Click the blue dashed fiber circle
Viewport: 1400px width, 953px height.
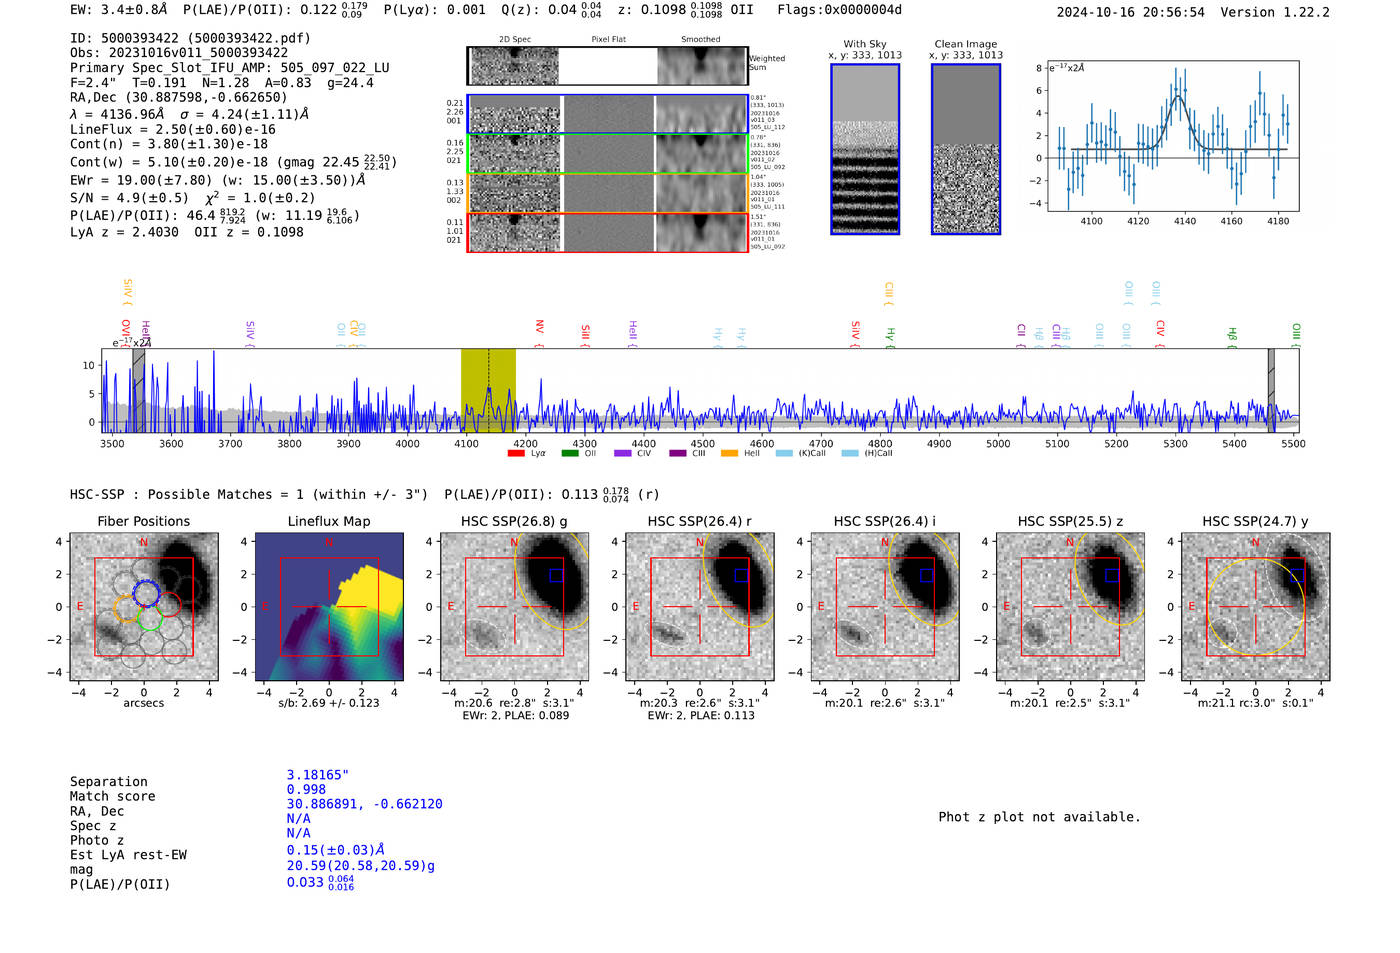[146, 592]
